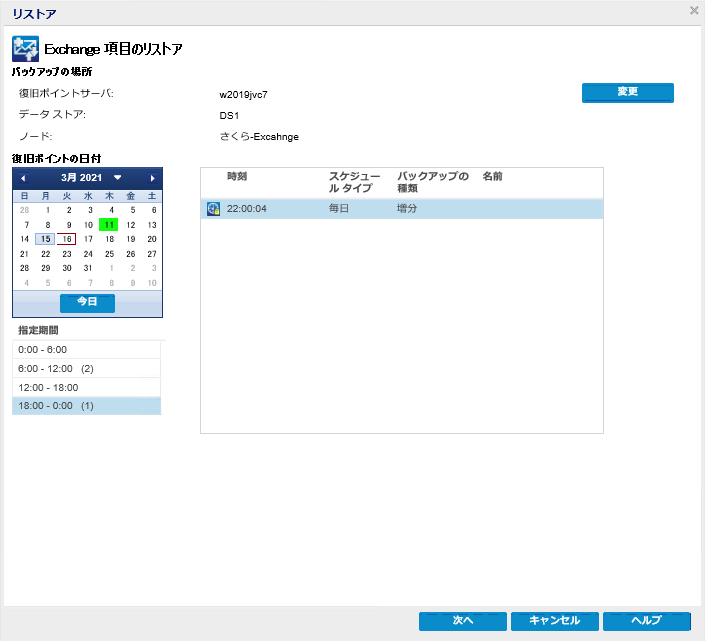
Task: Click the 時刻 column header
Action: click(237, 176)
